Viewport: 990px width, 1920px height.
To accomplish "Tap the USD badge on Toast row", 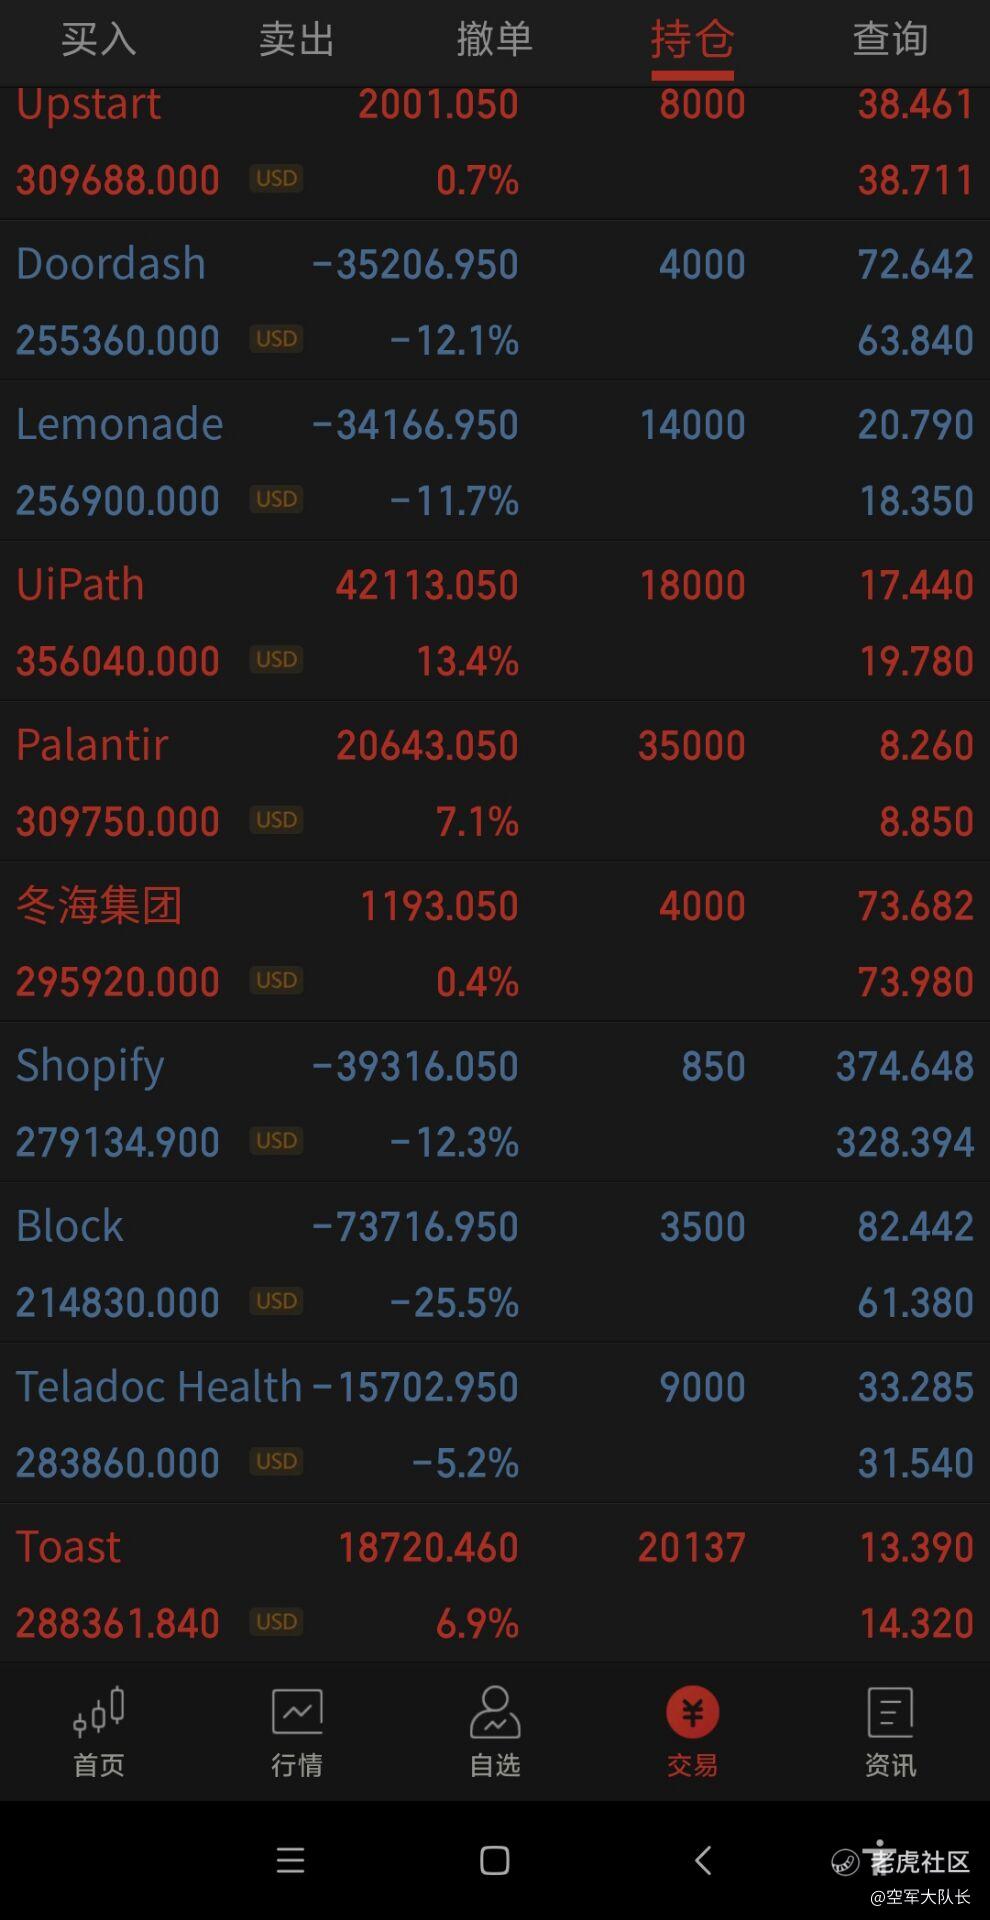I will (x=276, y=1622).
